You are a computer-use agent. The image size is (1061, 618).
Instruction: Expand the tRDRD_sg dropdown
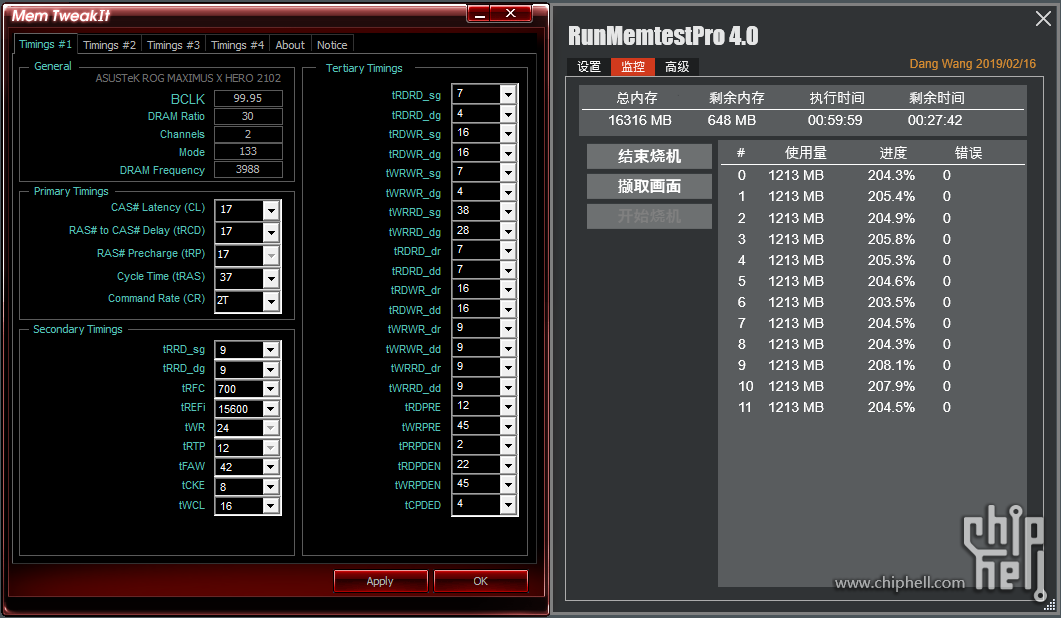[508, 94]
